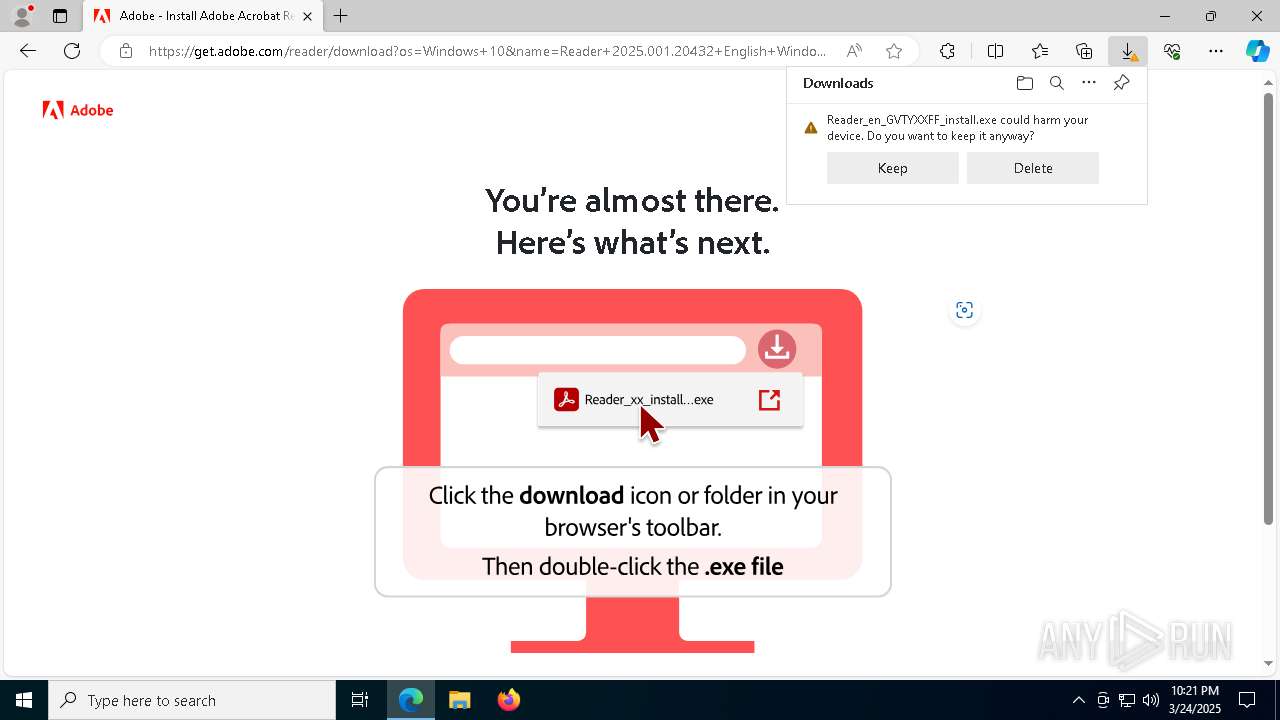The image size is (1280, 720).
Task: Show hidden system tray icons
Action: click(x=1079, y=700)
